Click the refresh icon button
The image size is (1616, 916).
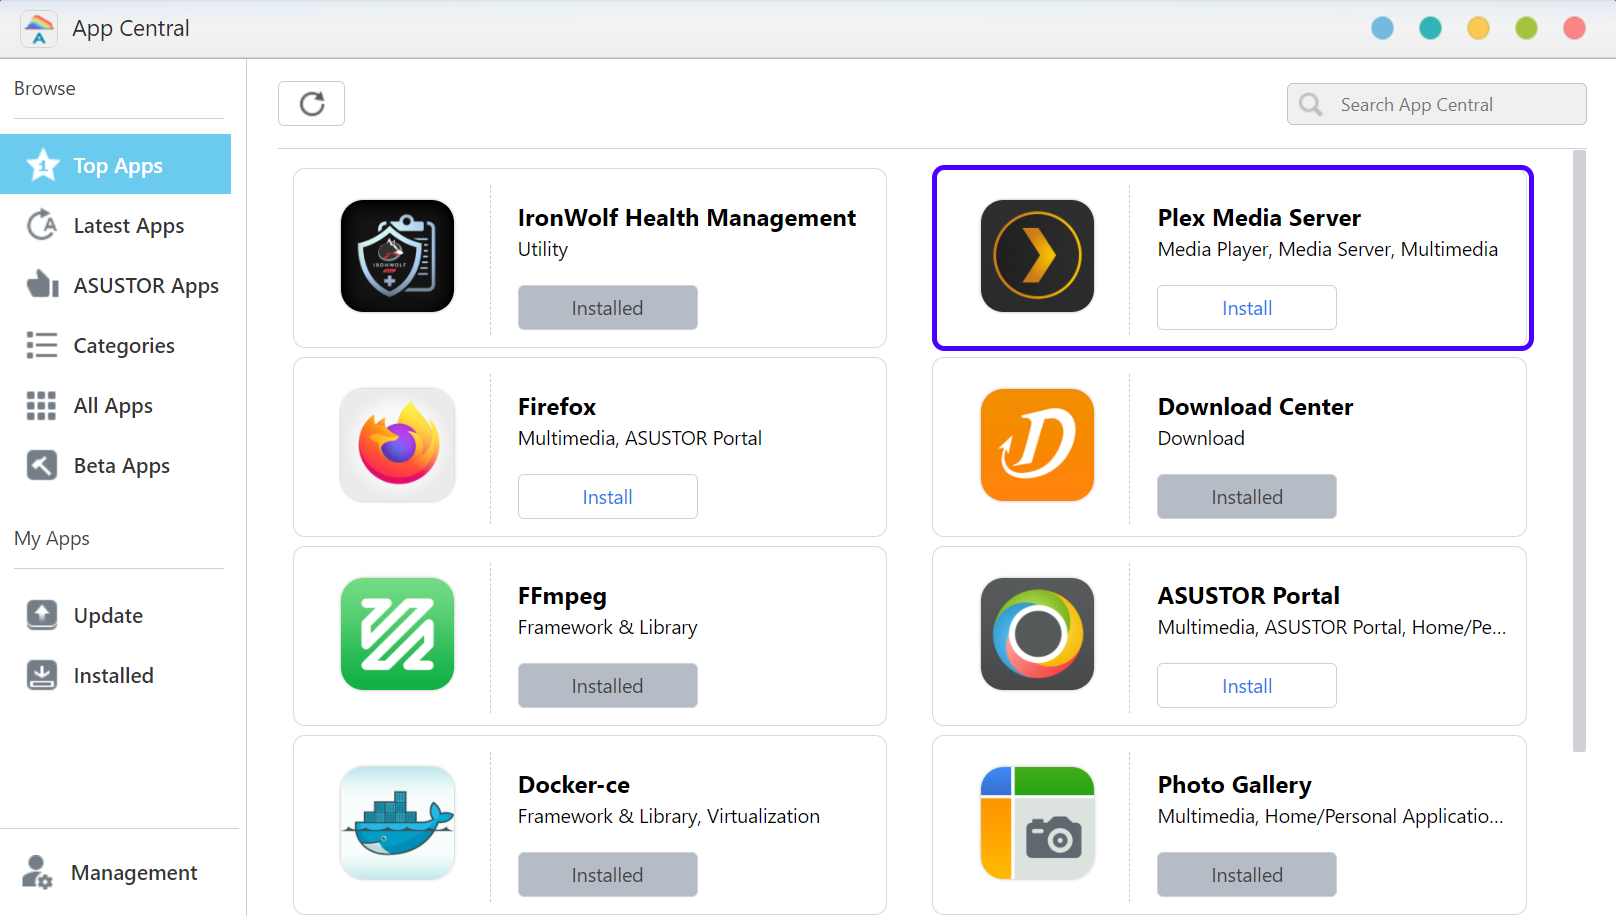click(x=311, y=104)
